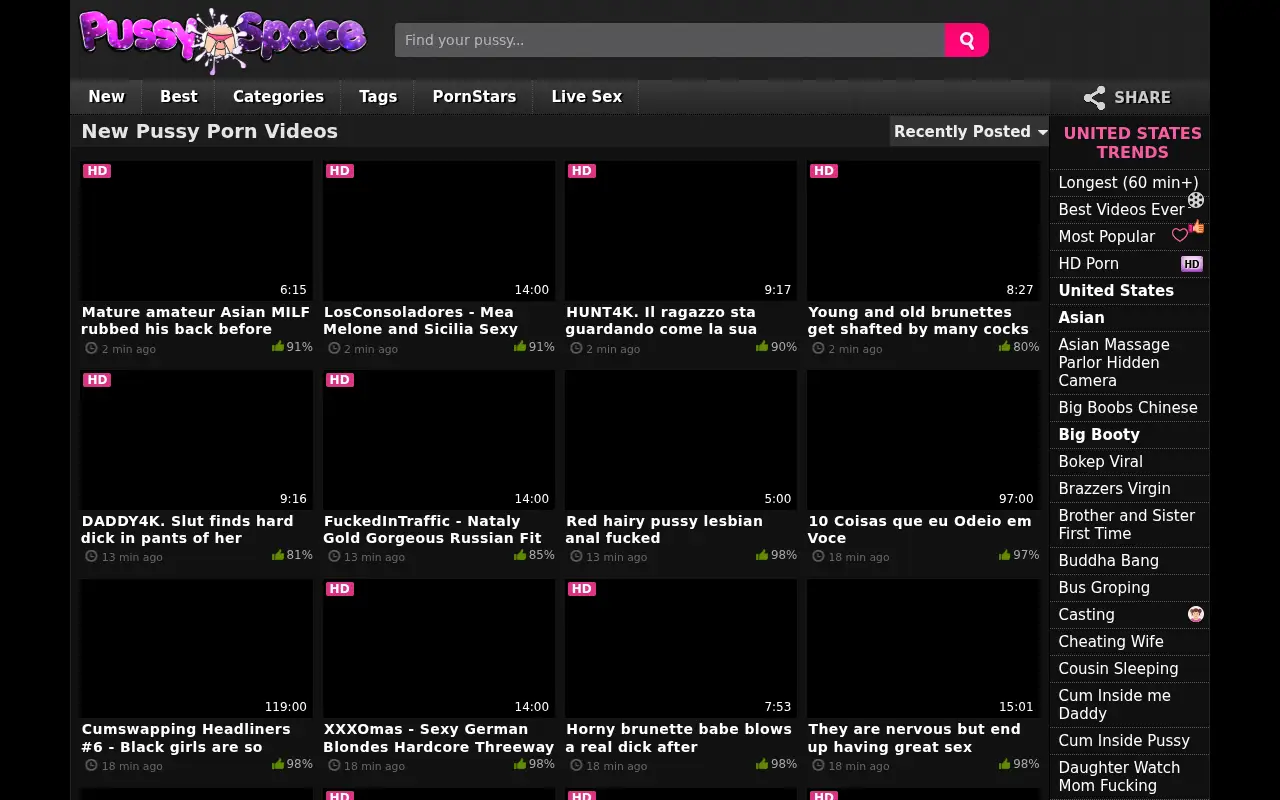Open the video thumbnail with 97:00 duration
This screenshot has width=1280, height=800.
923,440
